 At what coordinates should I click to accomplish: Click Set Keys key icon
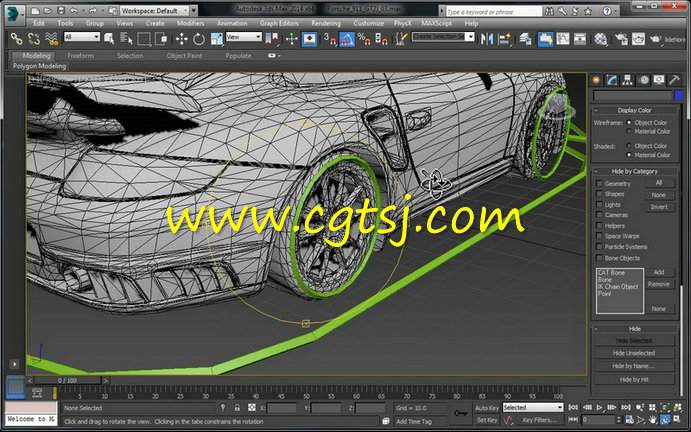(461, 413)
